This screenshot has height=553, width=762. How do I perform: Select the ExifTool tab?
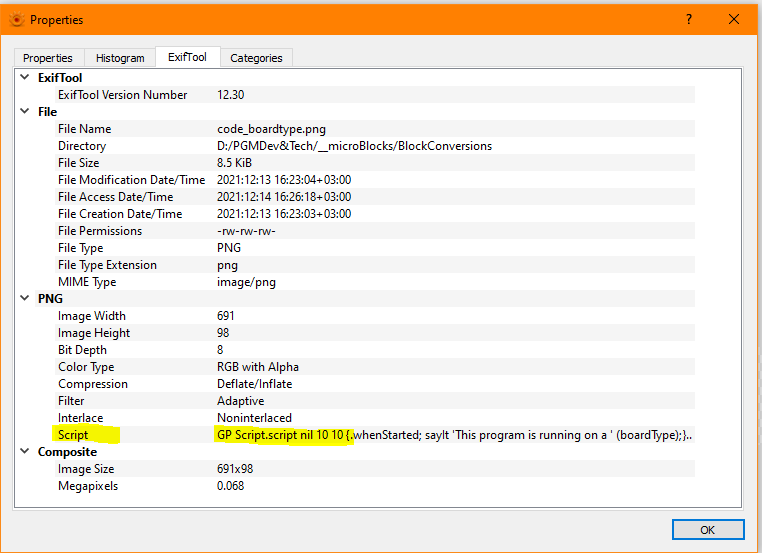point(187,57)
